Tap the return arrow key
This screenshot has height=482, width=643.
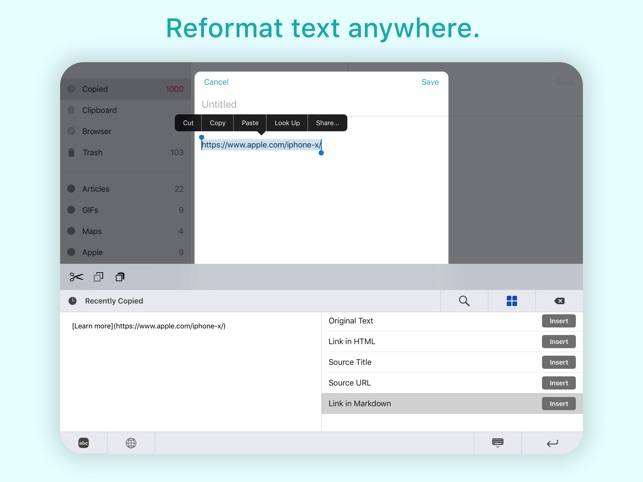pos(552,443)
